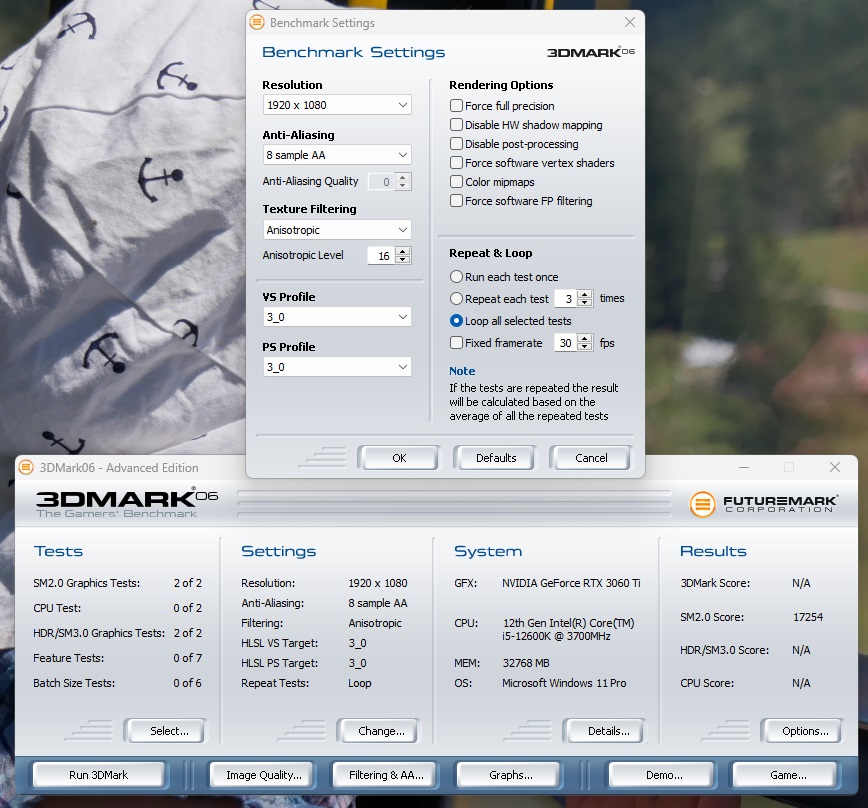This screenshot has width=868, height=808.
Task: Click the CPU text i5-12600K @ 3700MHz
Action: pos(556,636)
